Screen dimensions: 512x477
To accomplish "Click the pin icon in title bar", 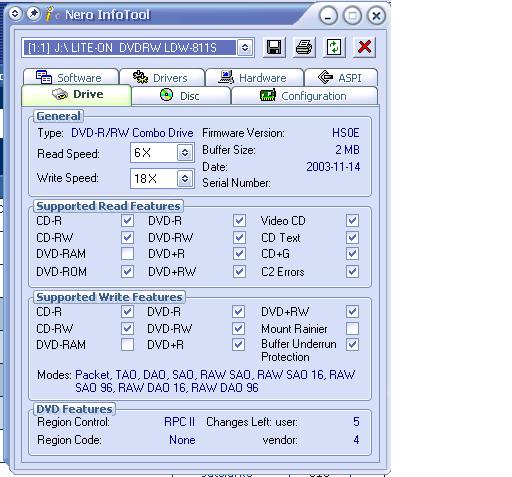I will [x=33, y=14].
